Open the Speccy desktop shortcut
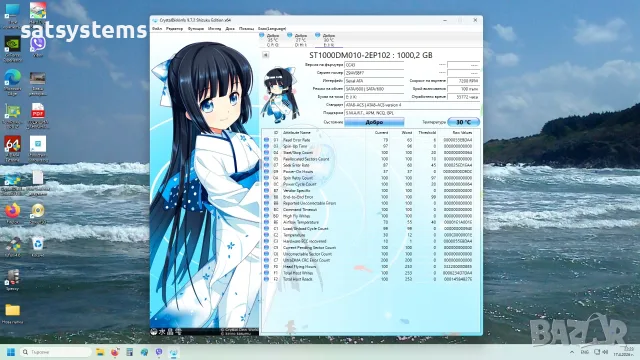 pos(12,280)
